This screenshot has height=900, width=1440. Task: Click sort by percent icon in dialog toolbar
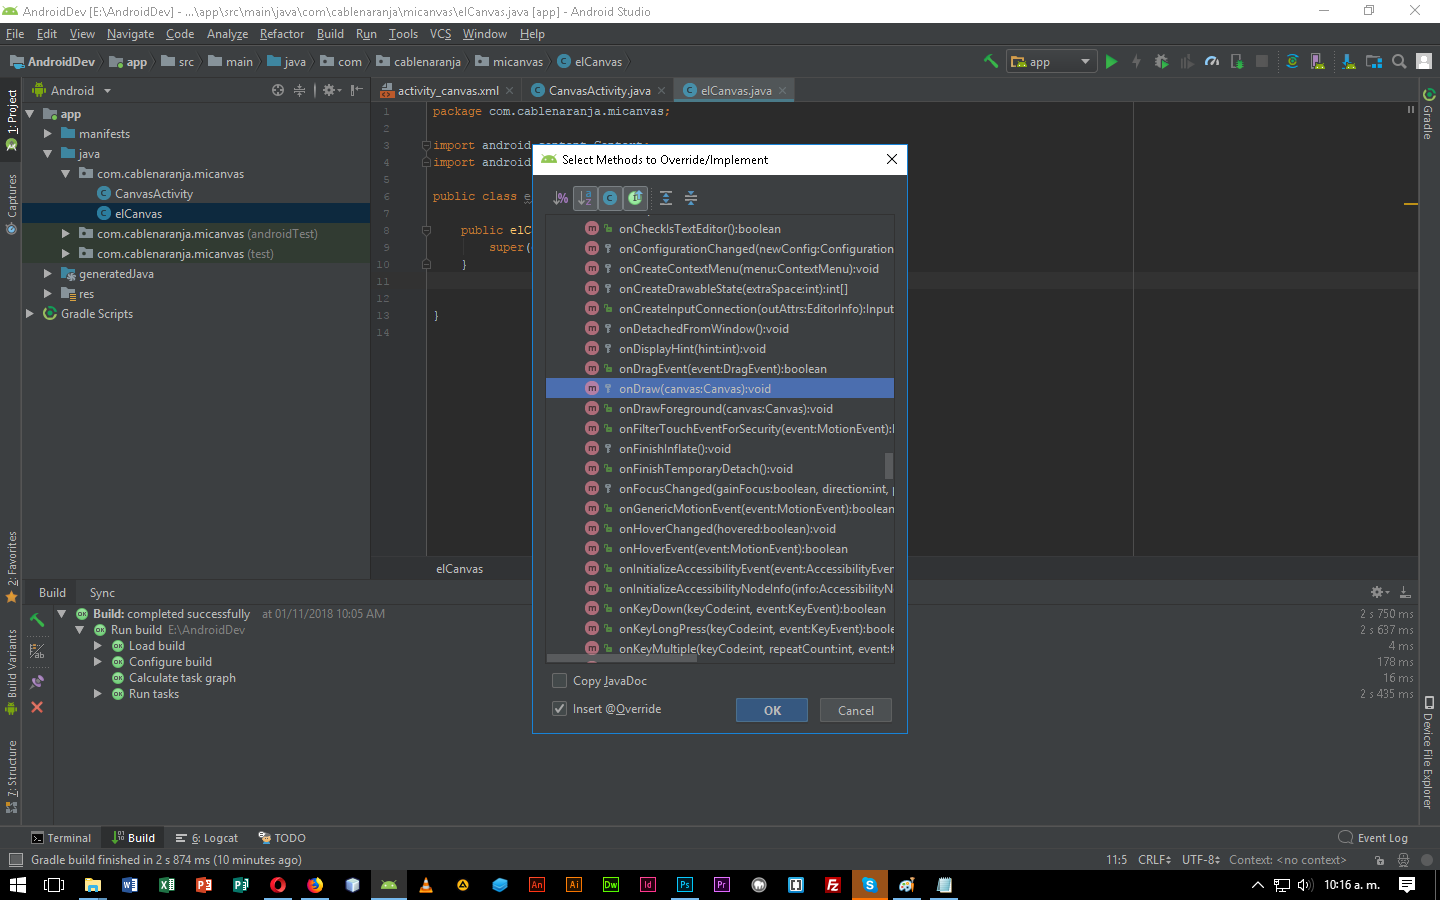coord(561,198)
